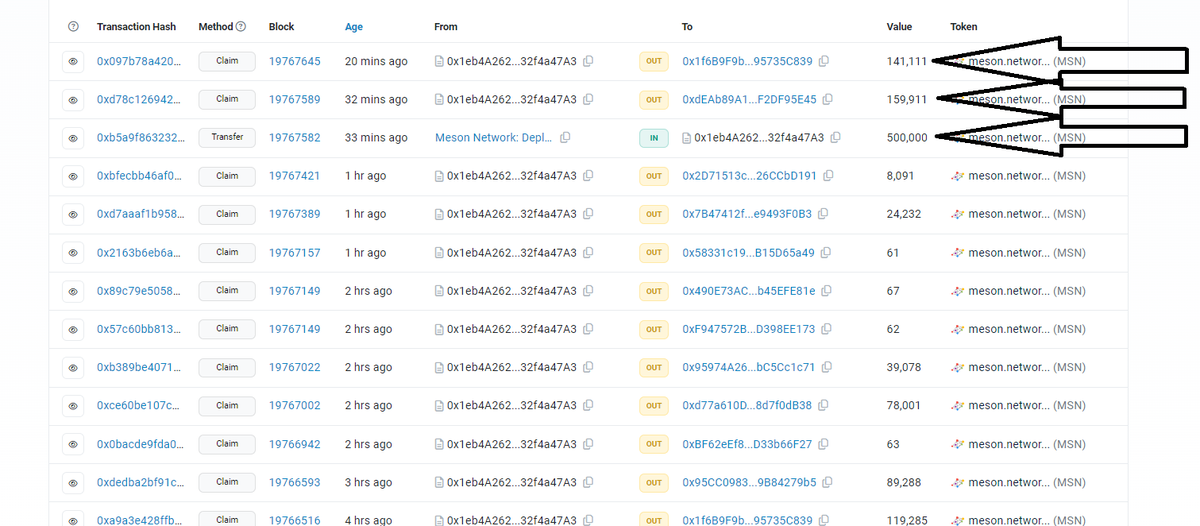This screenshot has width=1200, height=526.
Task: Copy To address 0xF947572B...D398EE173
Action: 827,328
